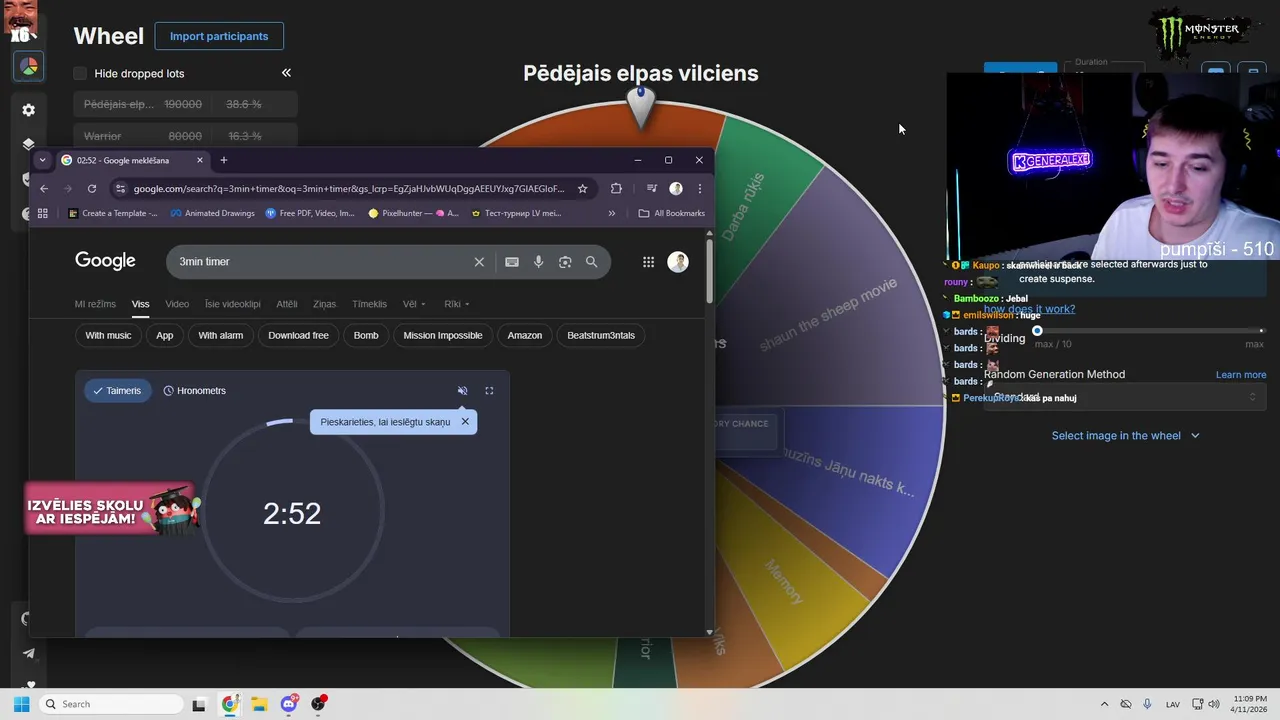Start Google voice search microphone

538,262
